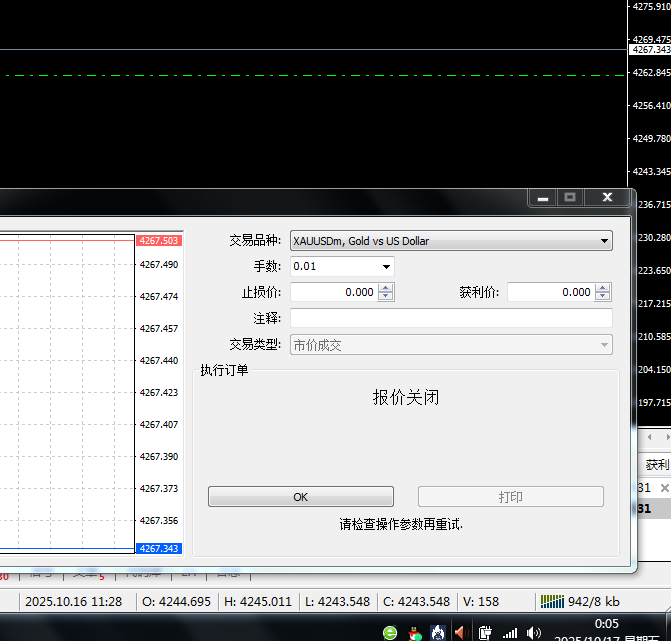Viewport: 671px width, 641px height.
Task: Click into the 止损价 value field
Action: [333, 292]
